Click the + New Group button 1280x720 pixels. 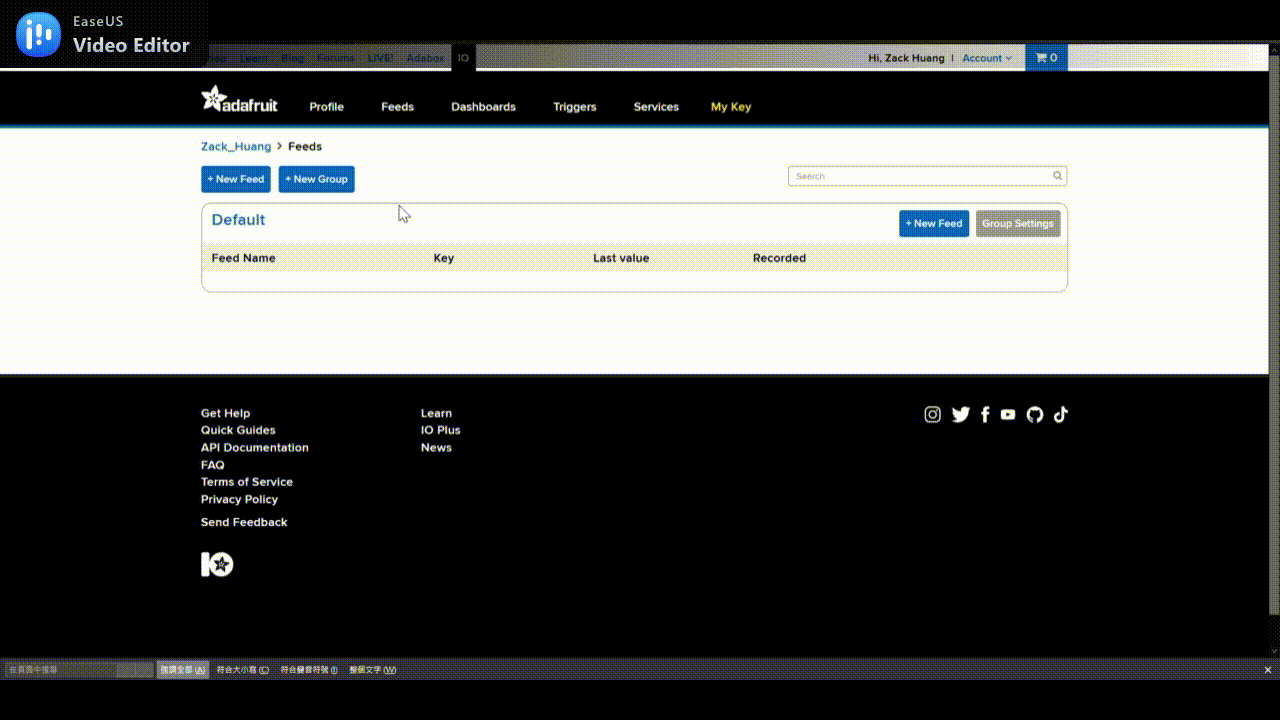click(x=316, y=179)
